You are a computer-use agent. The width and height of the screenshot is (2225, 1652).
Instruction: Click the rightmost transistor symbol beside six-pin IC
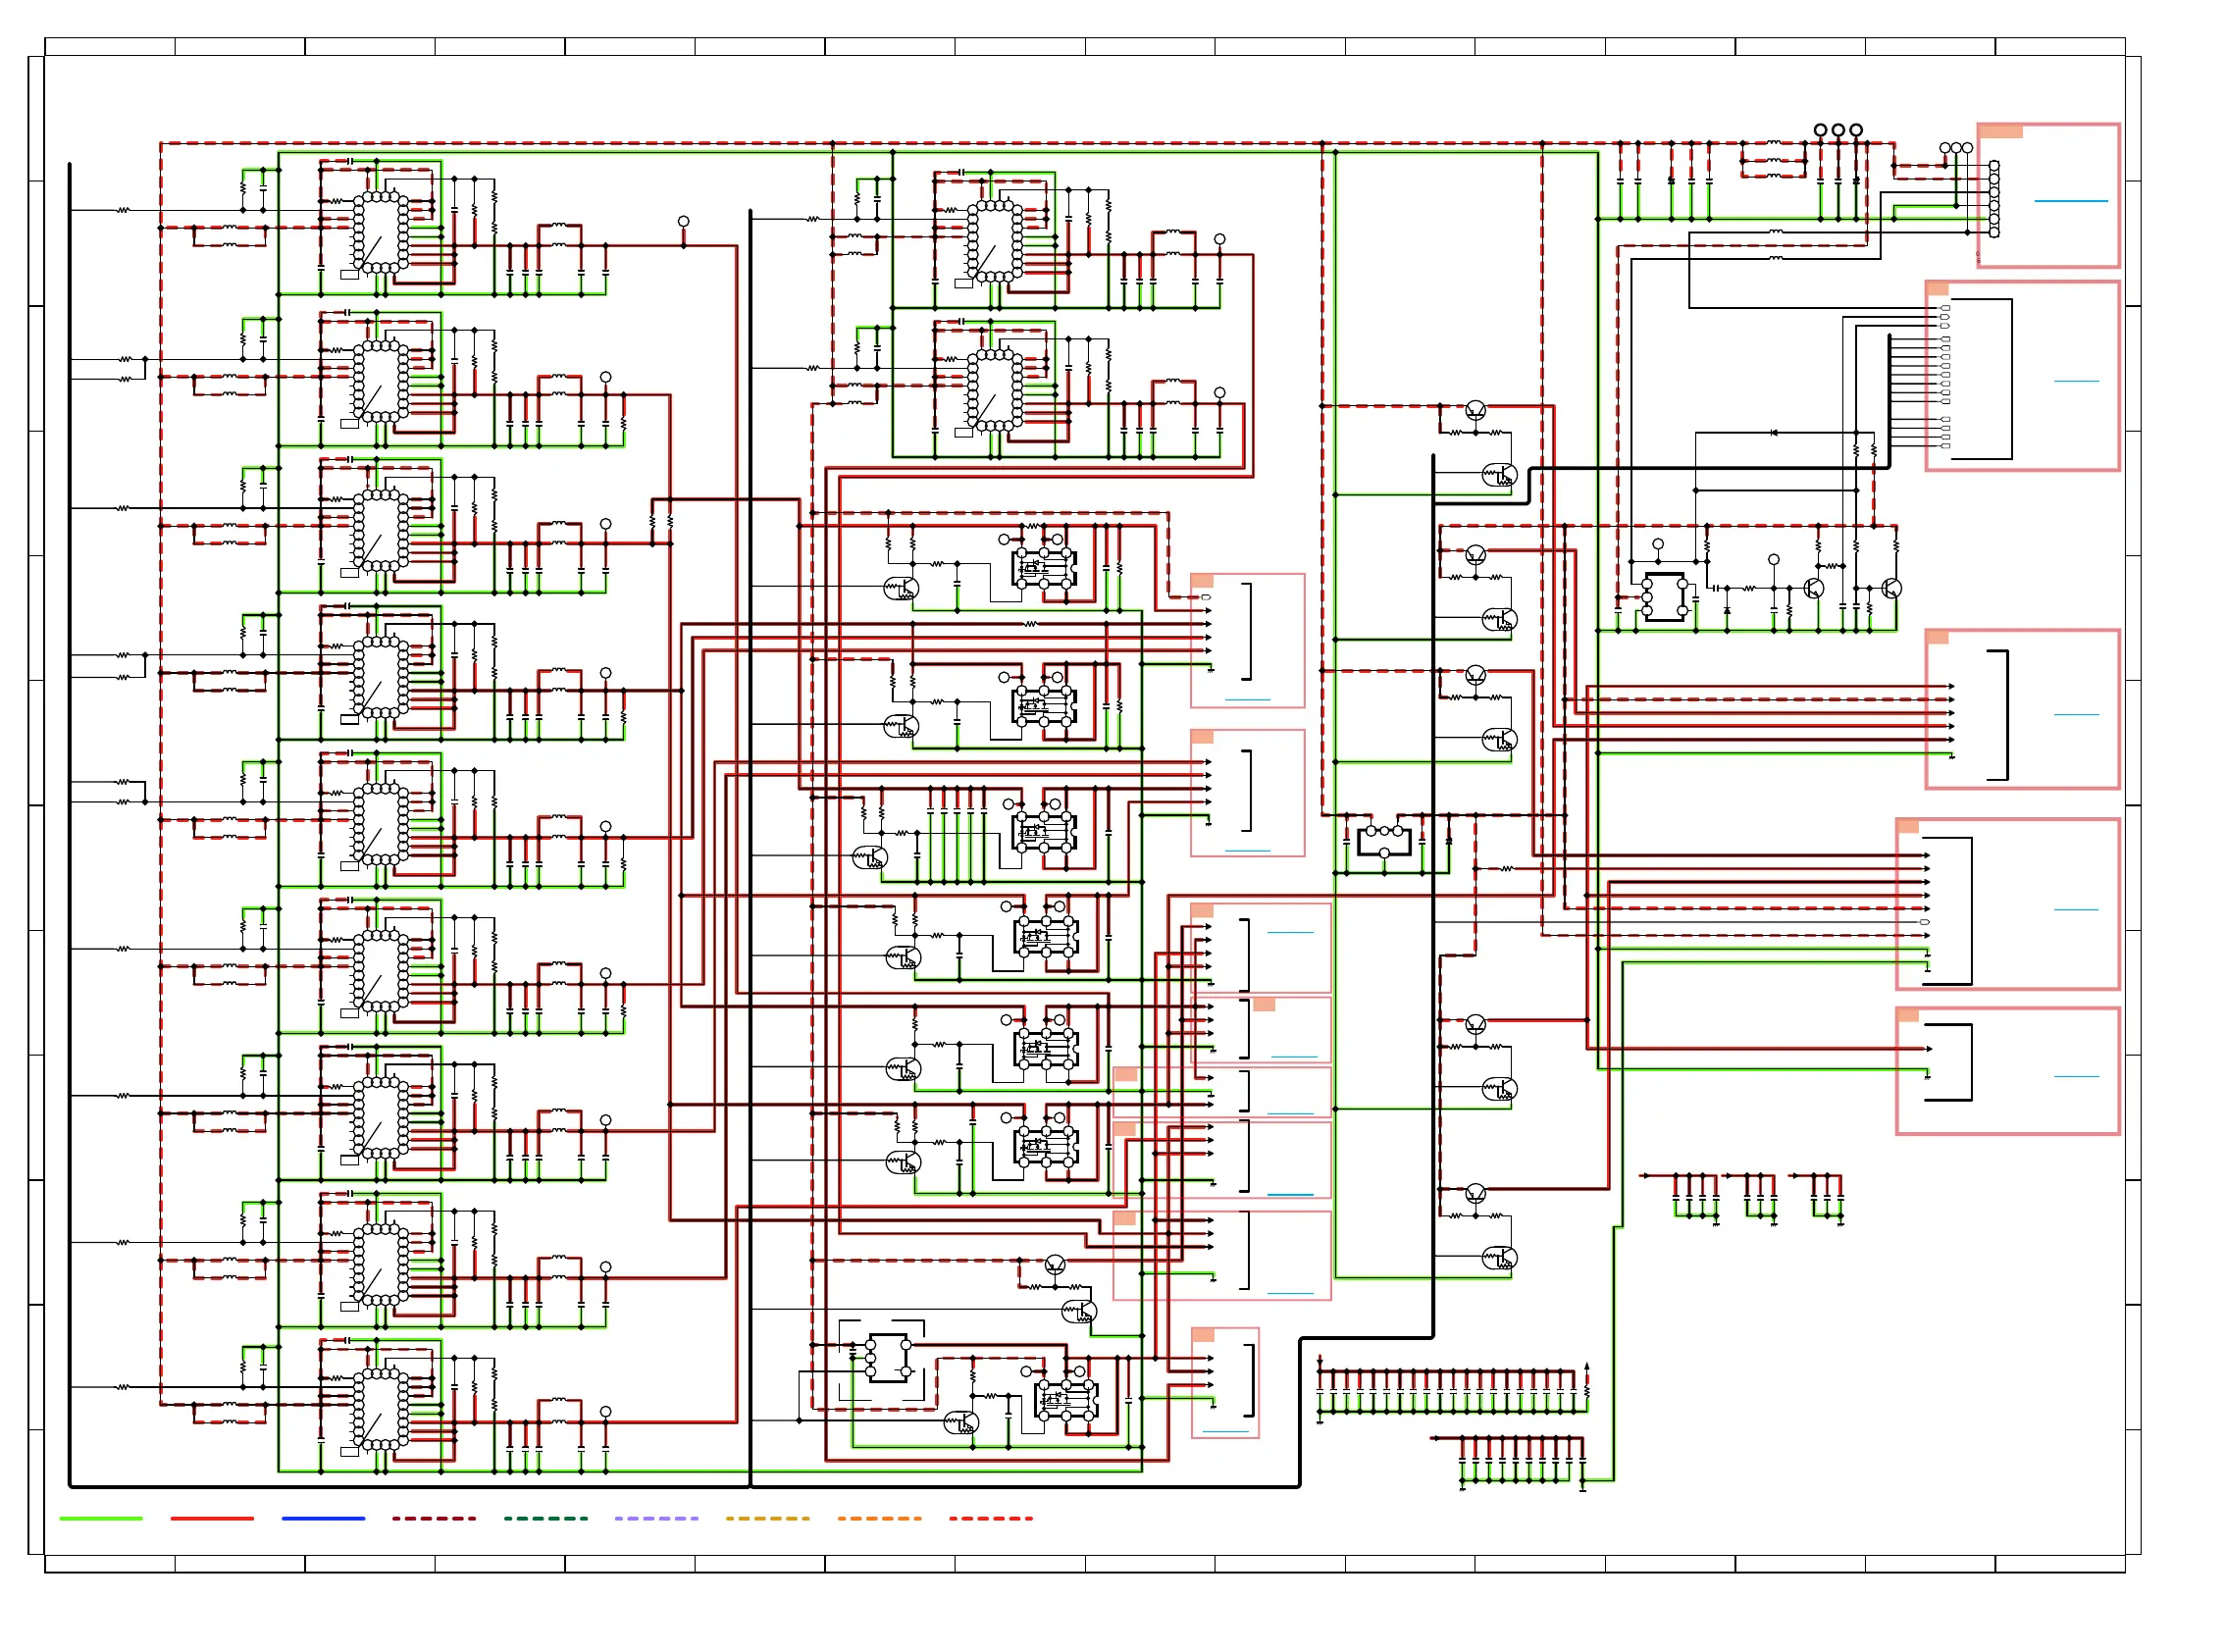pyautogui.click(x=1890, y=589)
